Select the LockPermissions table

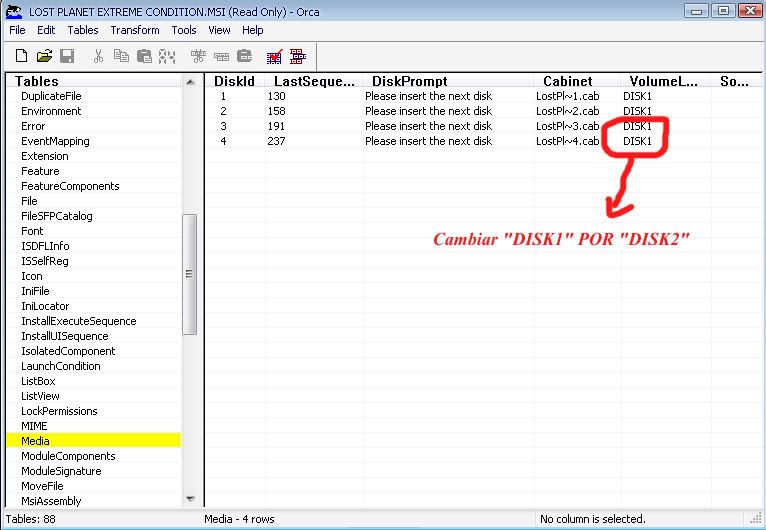(59, 411)
